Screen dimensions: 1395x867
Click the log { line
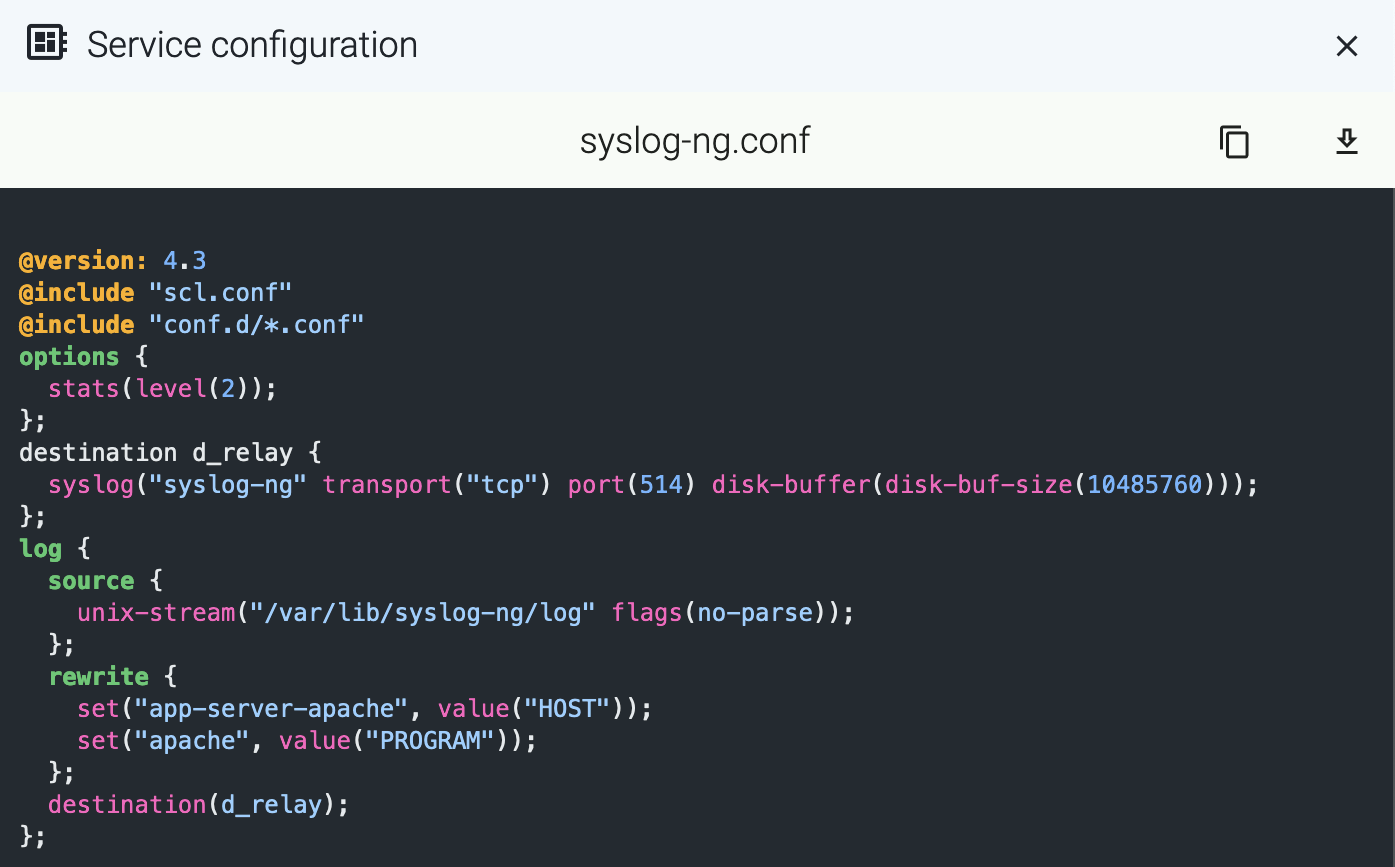55,549
